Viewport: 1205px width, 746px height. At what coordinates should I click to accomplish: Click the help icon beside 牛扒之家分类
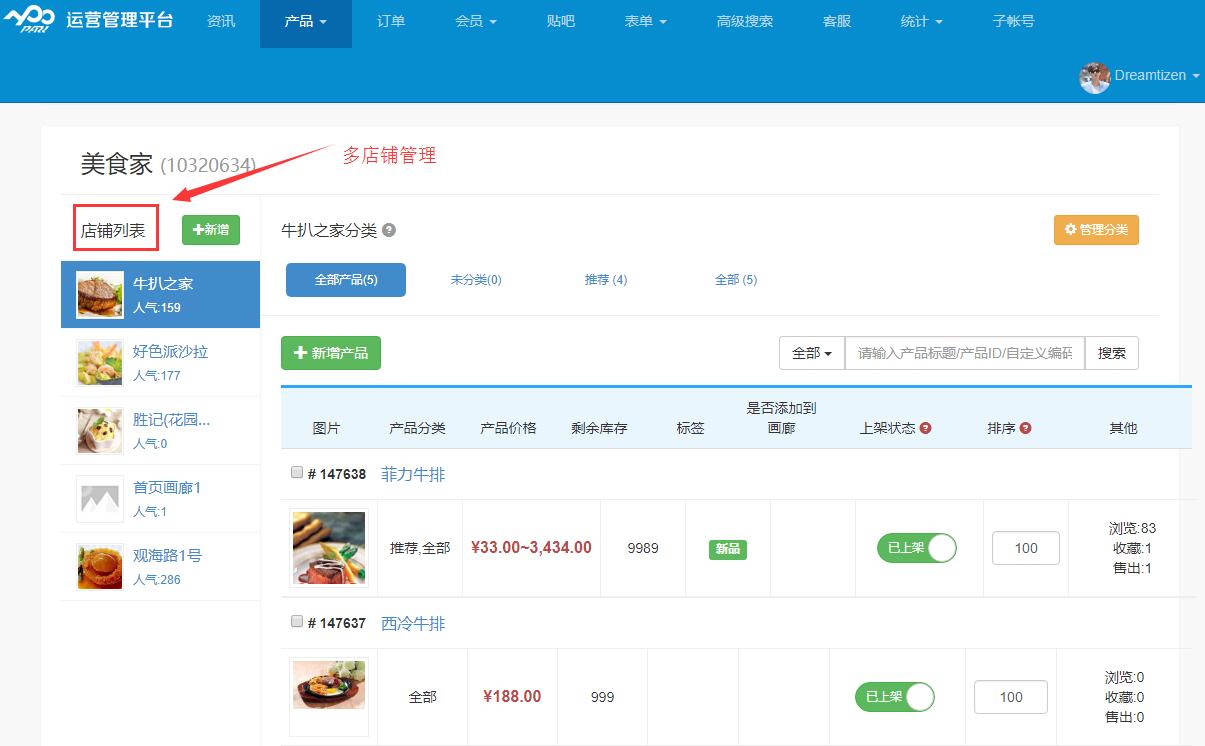tap(389, 229)
